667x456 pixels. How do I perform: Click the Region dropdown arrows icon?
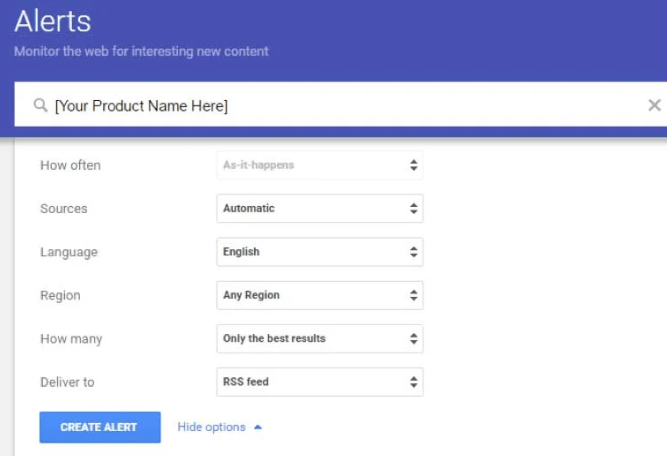coord(413,295)
